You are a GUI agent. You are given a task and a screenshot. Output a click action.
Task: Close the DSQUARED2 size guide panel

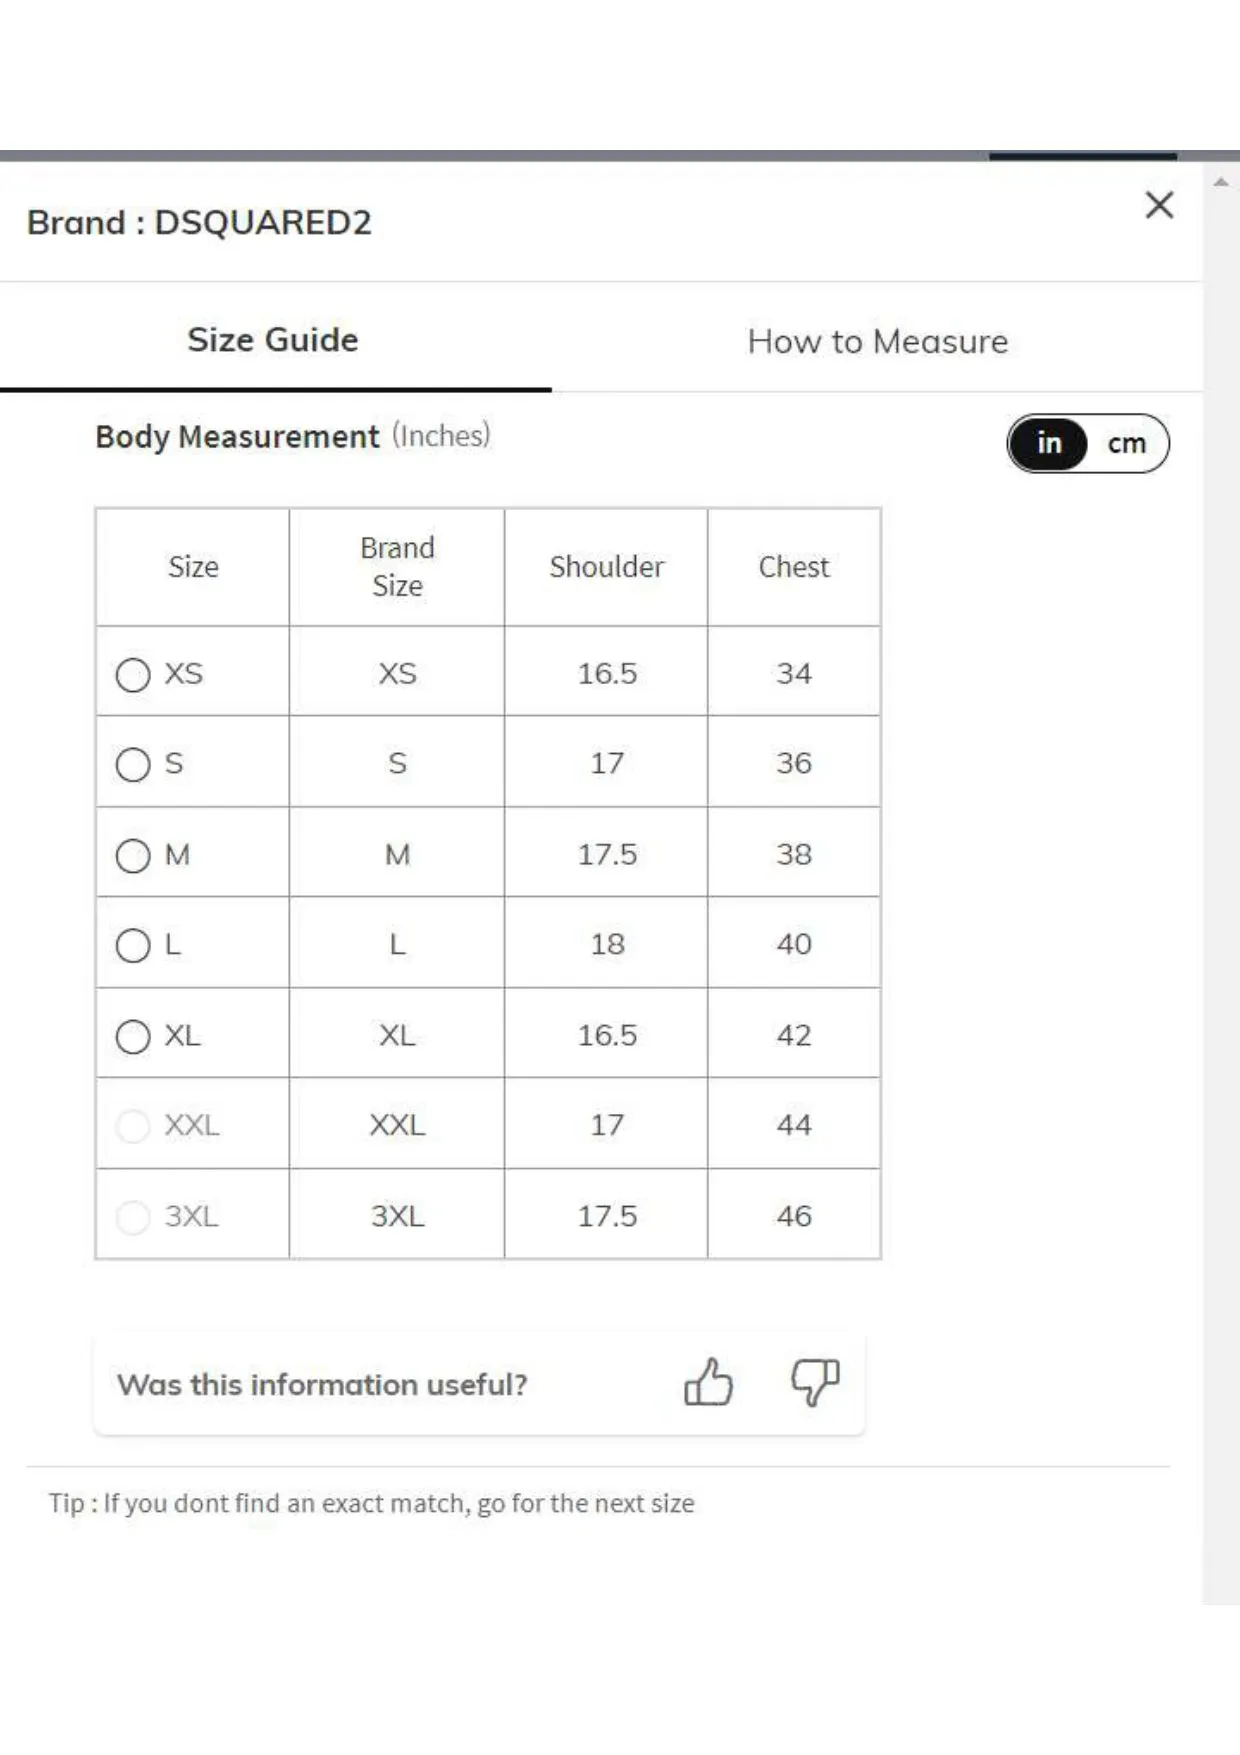coord(1159,205)
